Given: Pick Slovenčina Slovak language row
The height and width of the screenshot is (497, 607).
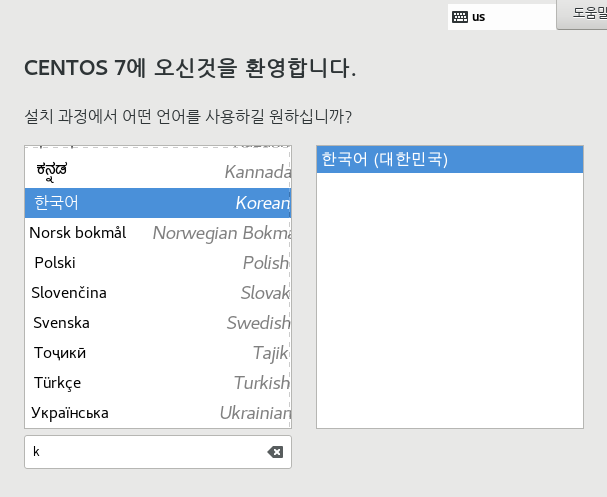Looking at the screenshot, I should pyautogui.click(x=158, y=293).
